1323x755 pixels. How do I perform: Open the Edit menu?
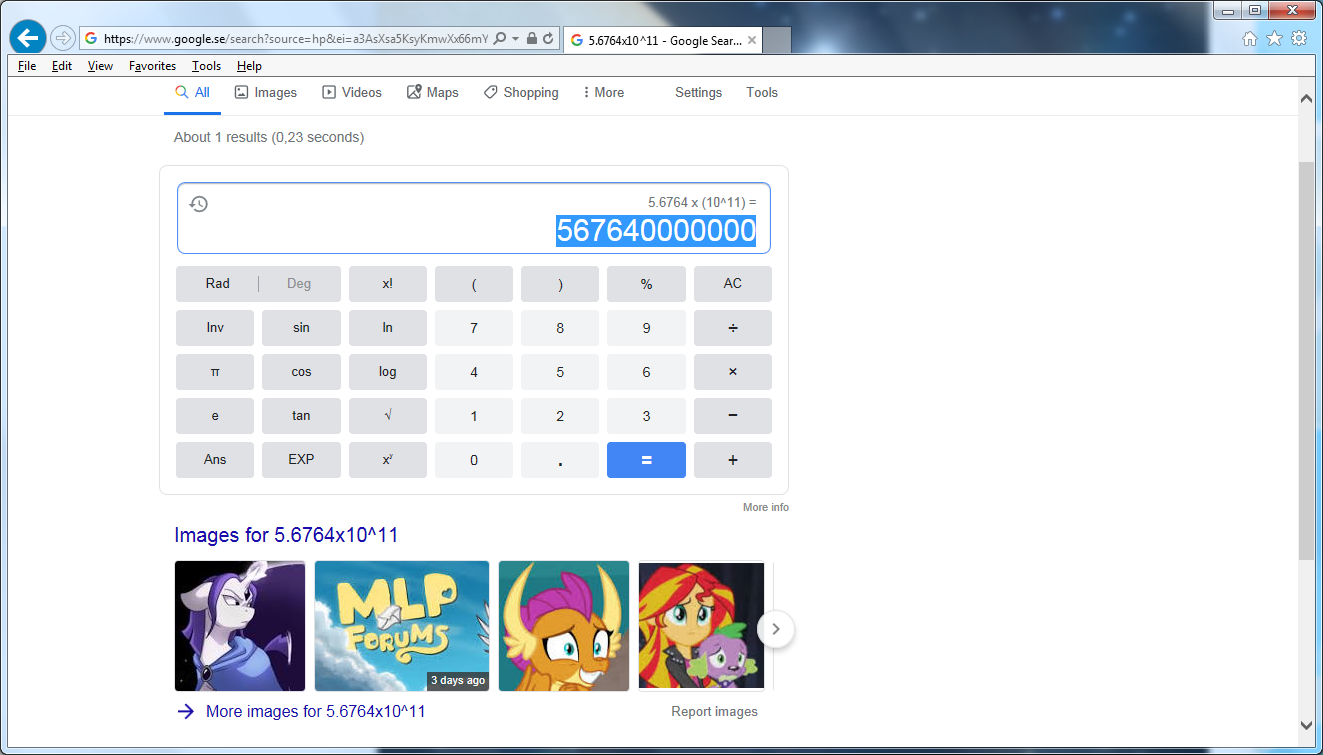(62, 66)
